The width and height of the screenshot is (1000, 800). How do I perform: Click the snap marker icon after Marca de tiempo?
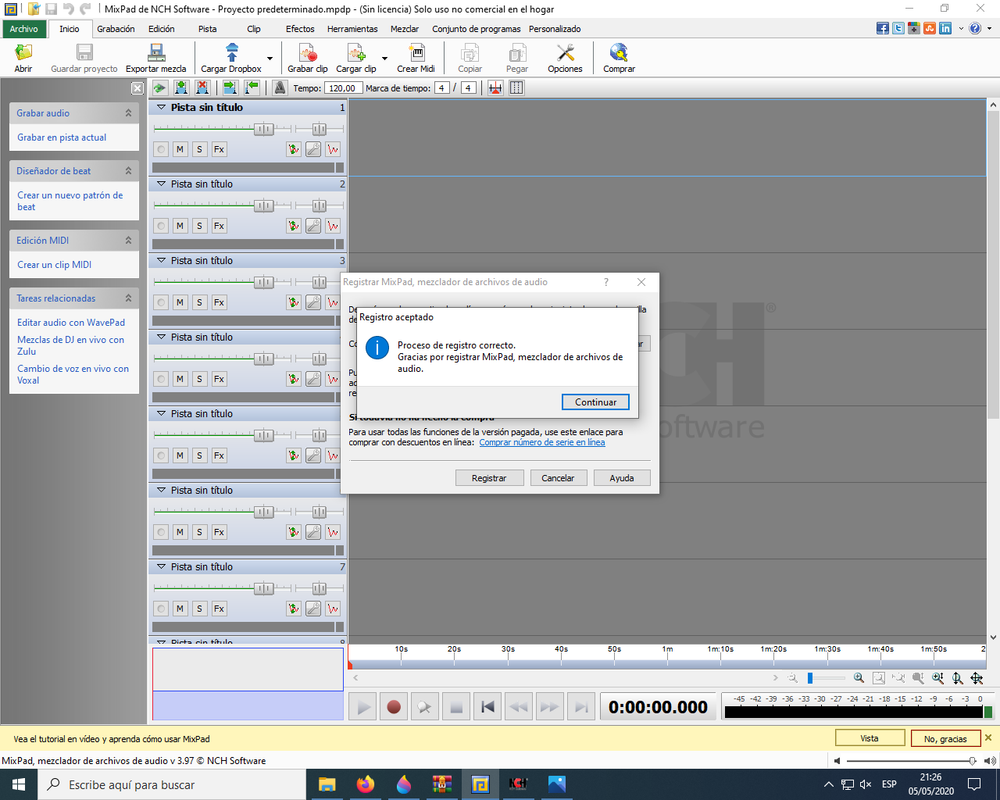point(495,88)
